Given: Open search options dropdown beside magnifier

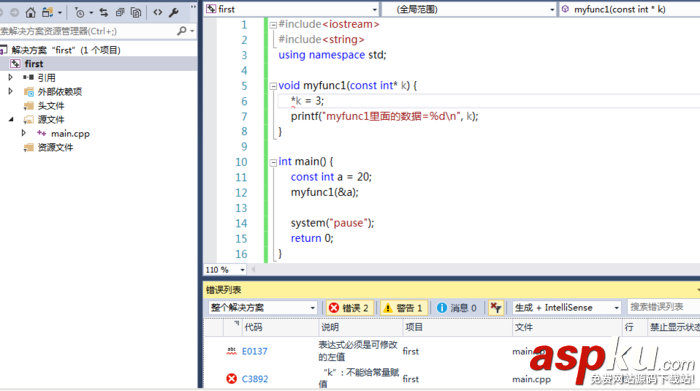Looking at the screenshot, I should (192, 31).
